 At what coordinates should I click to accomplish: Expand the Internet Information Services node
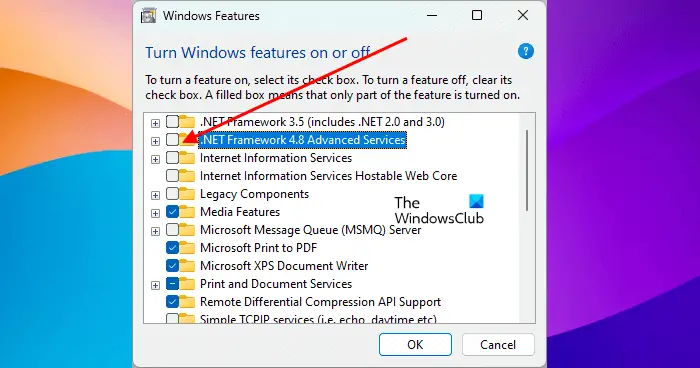[x=155, y=159]
